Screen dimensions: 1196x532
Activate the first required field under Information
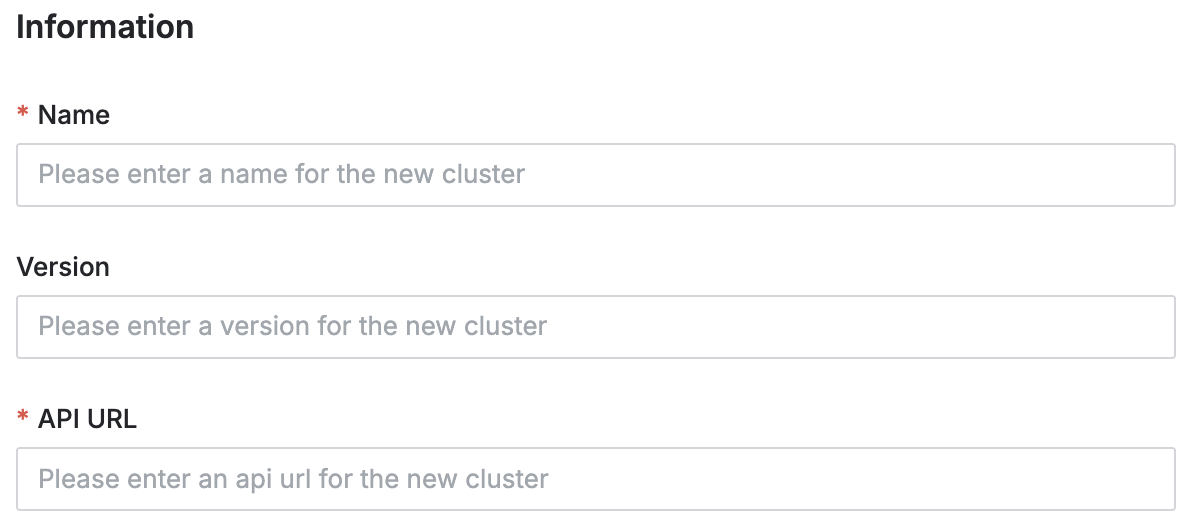coord(596,175)
